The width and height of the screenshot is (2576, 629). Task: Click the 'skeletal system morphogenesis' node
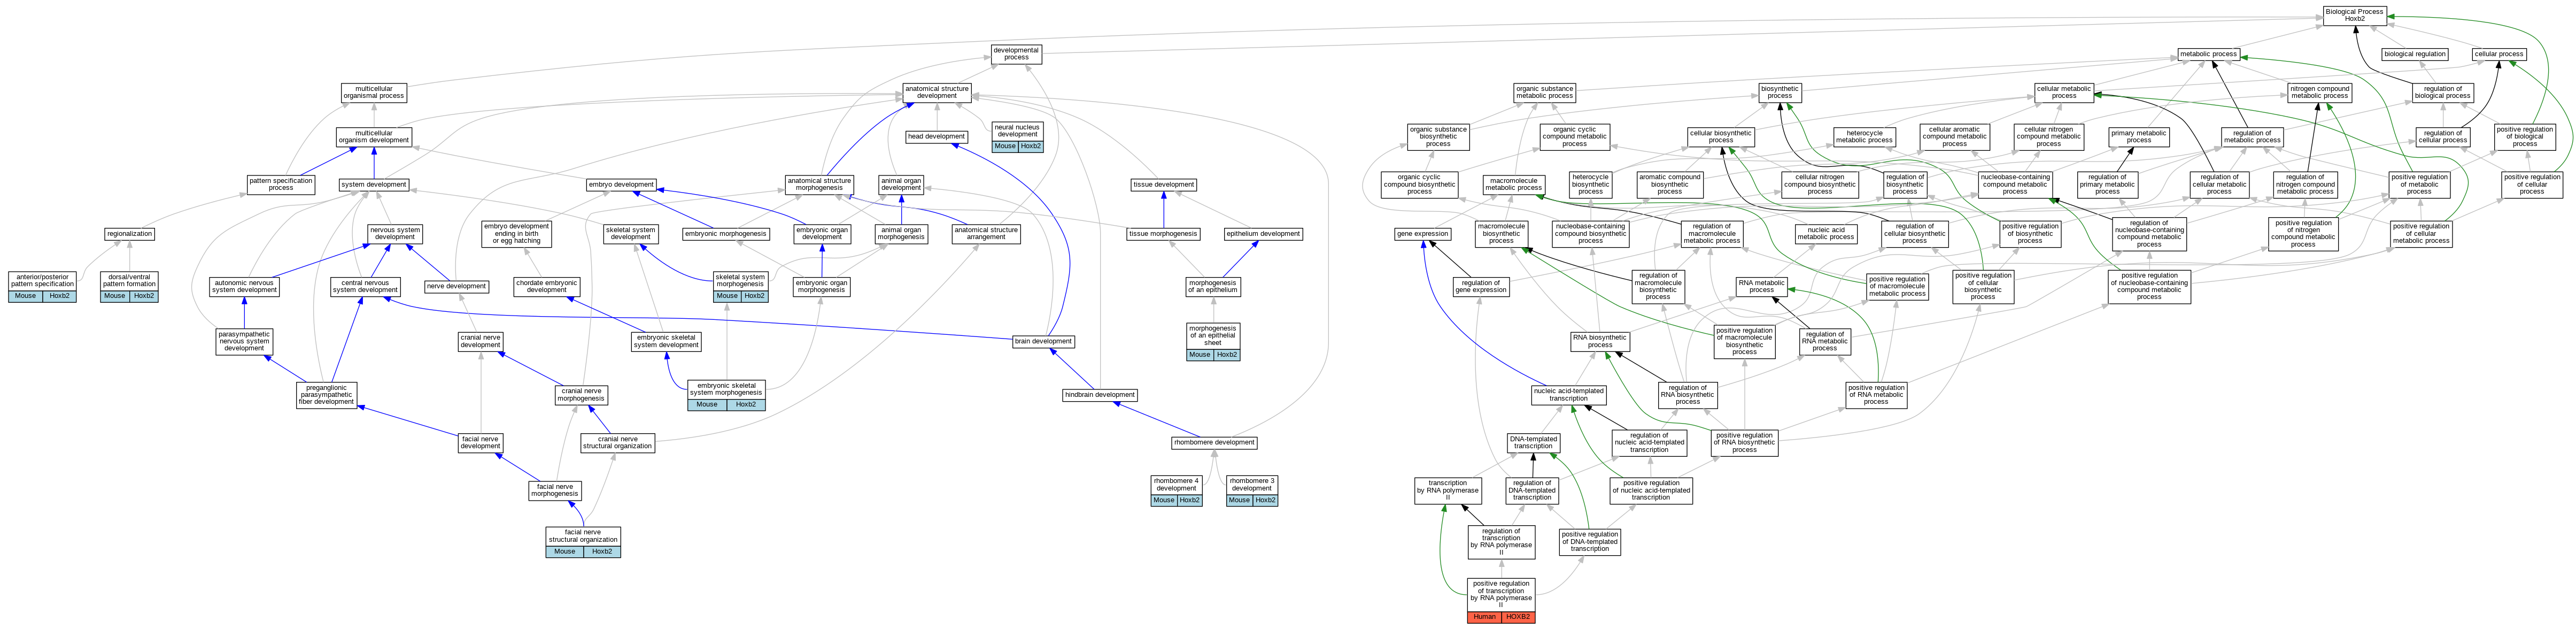point(740,281)
